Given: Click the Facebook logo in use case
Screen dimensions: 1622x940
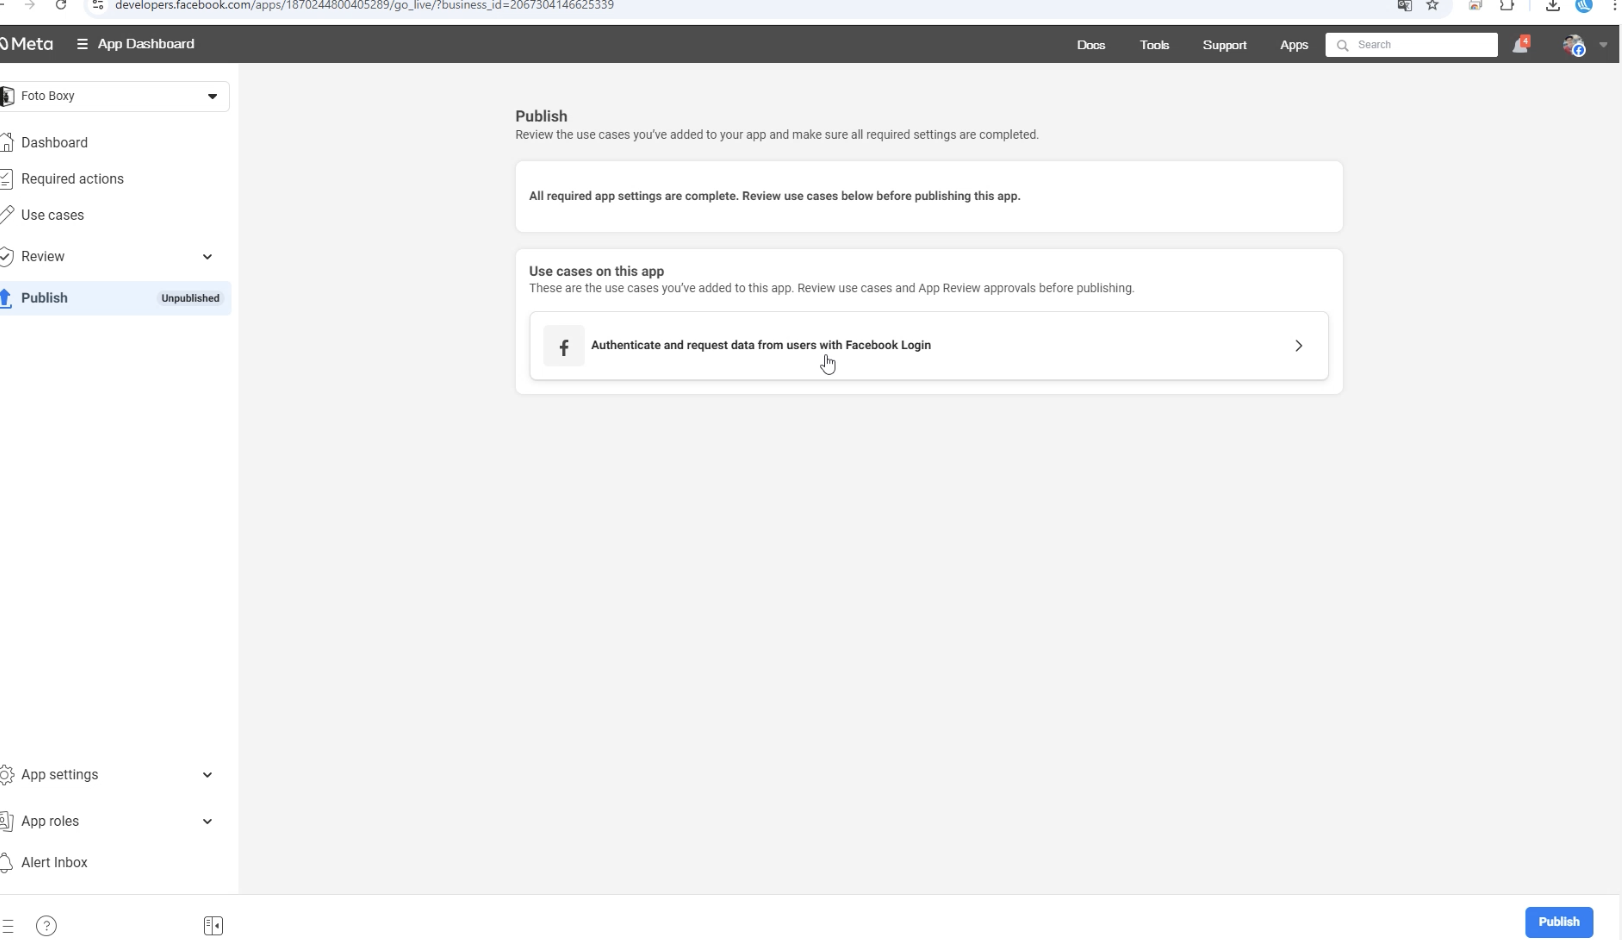Looking at the screenshot, I should [x=564, y=346].
